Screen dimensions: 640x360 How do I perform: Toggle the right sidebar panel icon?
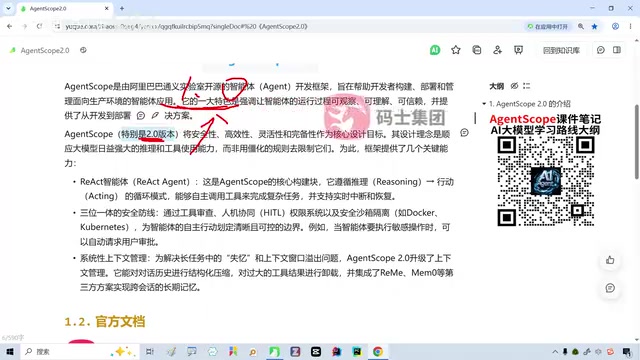pos(617,50)
